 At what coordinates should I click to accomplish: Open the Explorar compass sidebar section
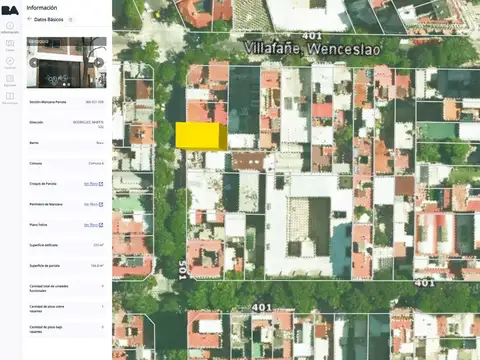10,63
